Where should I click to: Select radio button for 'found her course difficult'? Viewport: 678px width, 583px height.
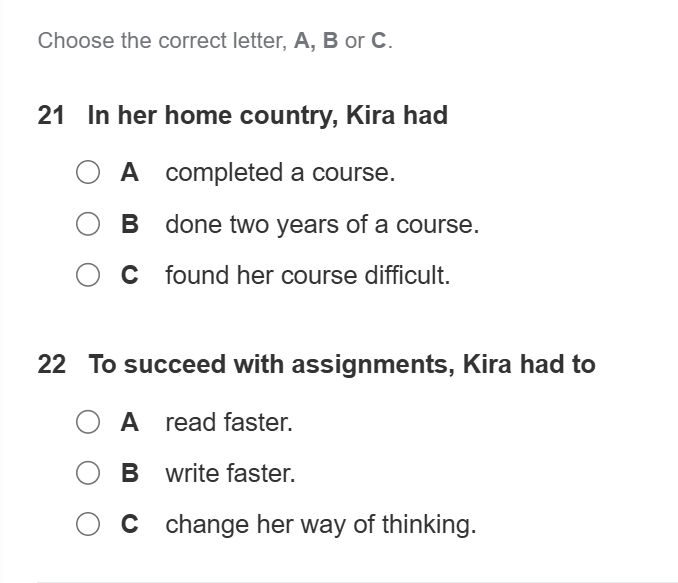pyautogui.click(x=89, y=275)
